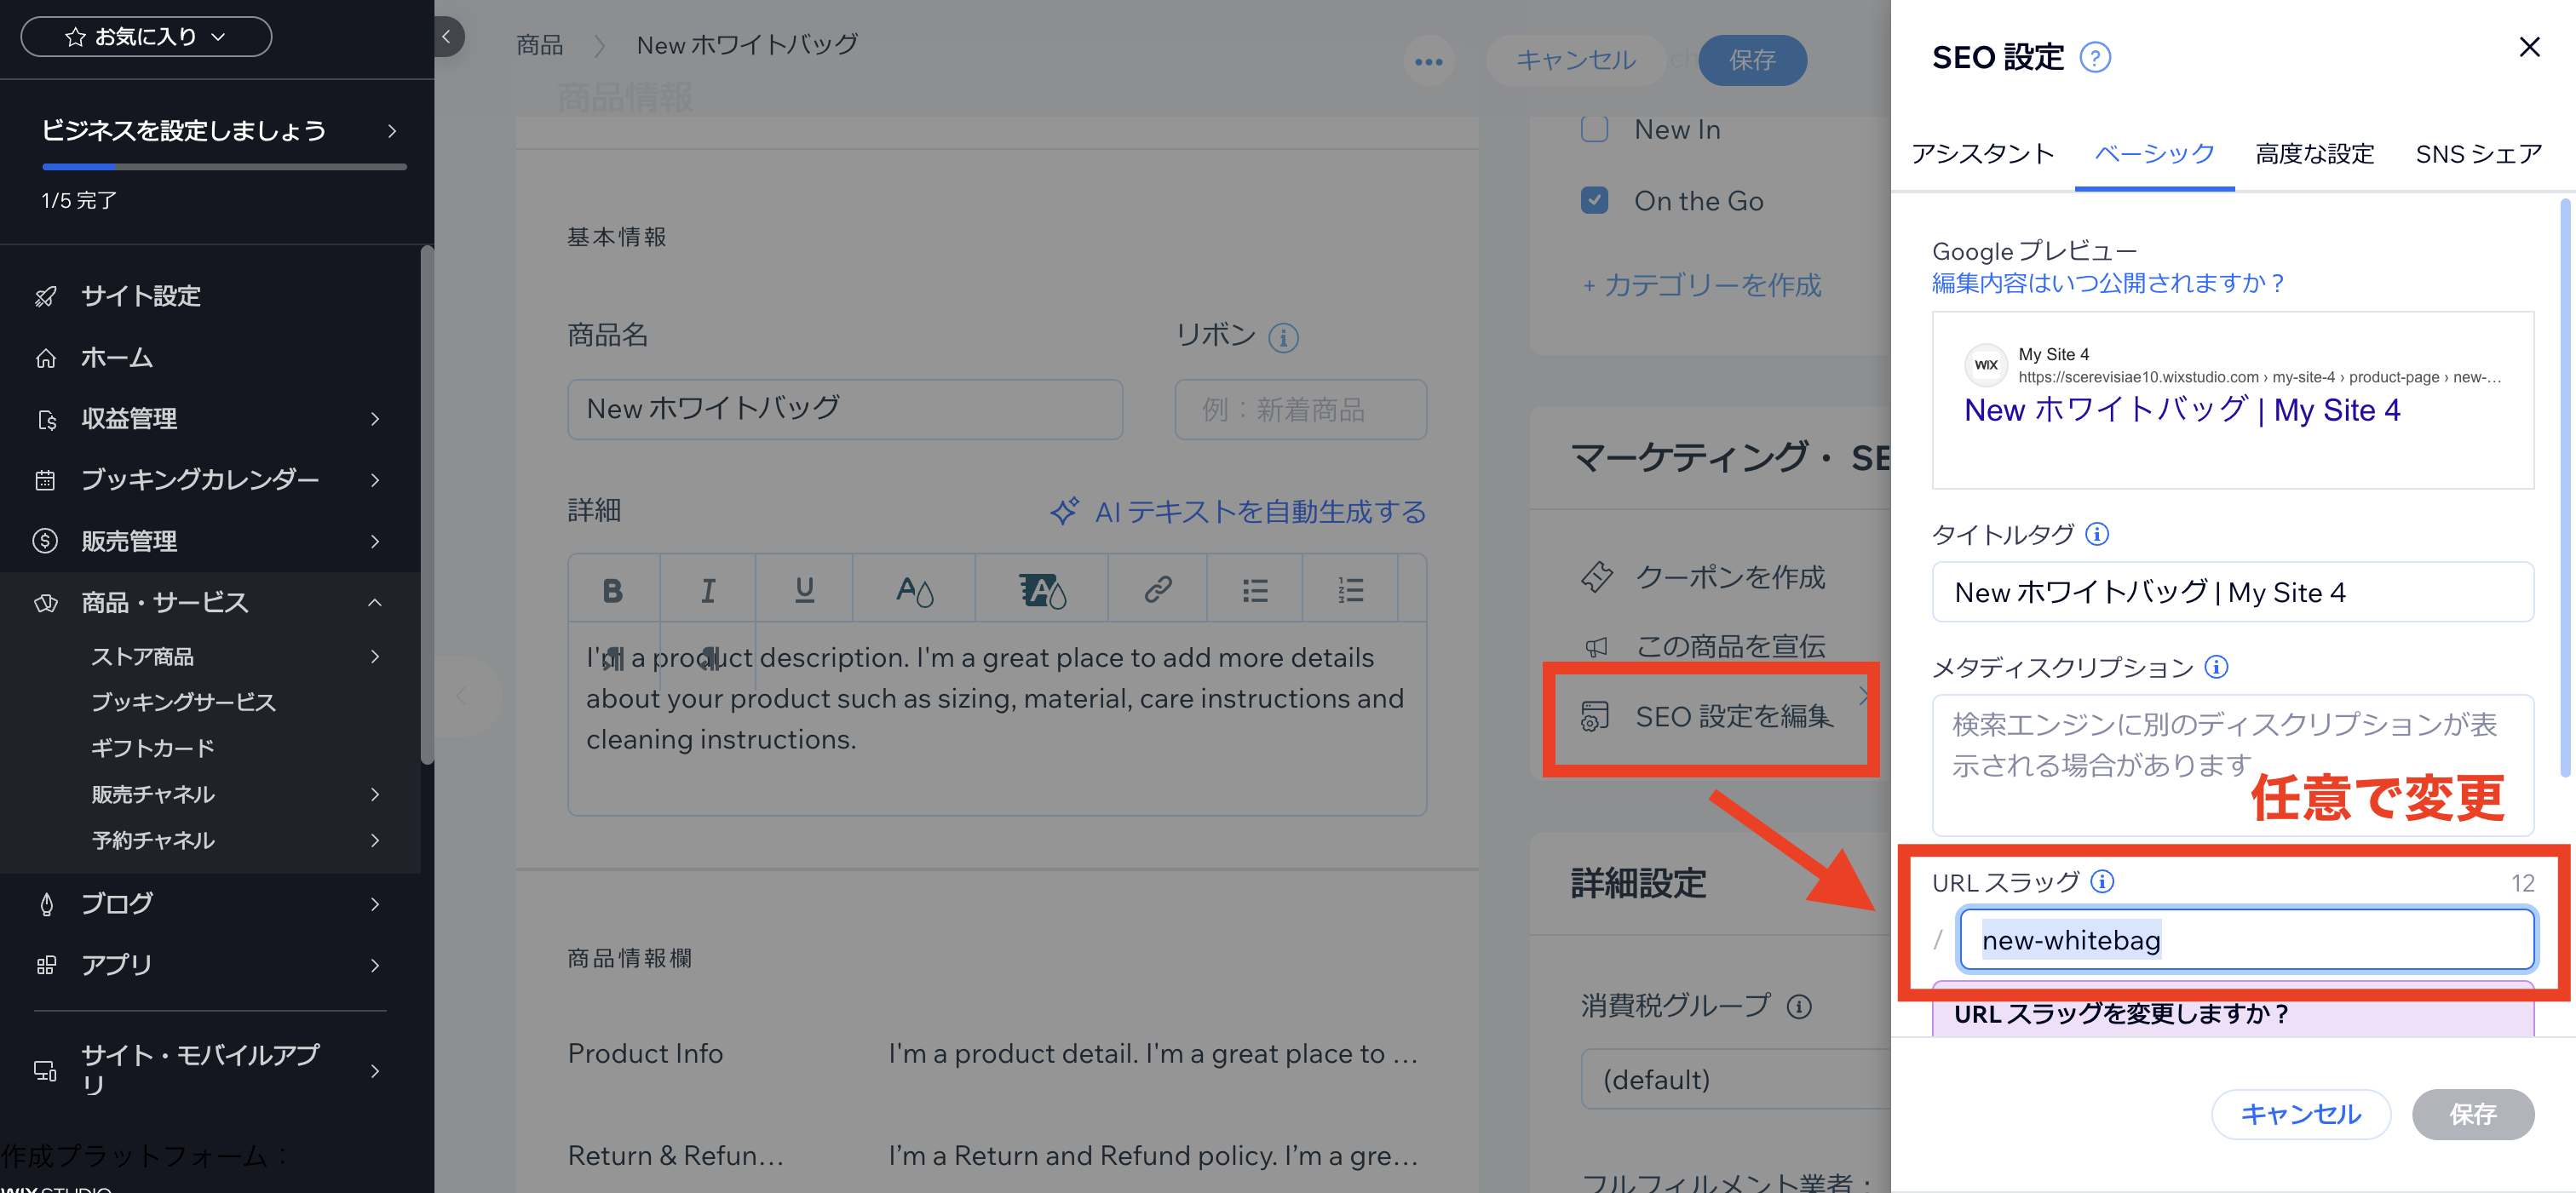Click the 商品 breadcrumb link
Viewport: 2576px width, 1193px height.
[x=540, y=45]
